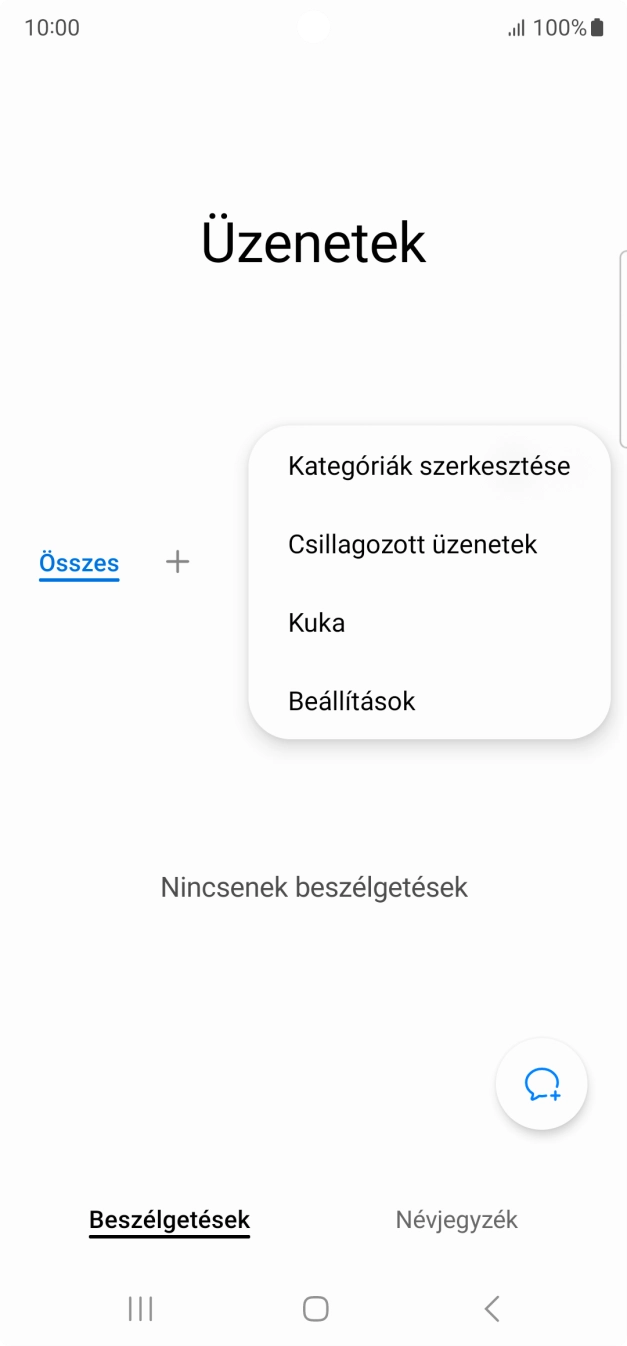Tap the new conversation compose icon

[541, 1084]
